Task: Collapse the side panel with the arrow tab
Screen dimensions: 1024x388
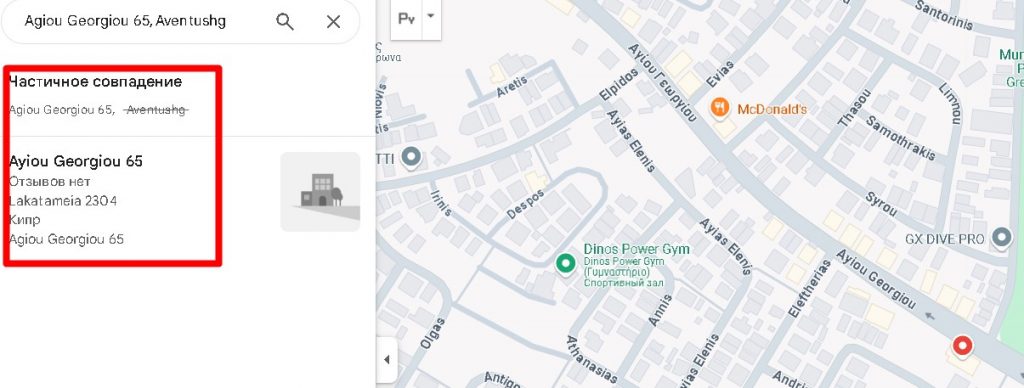Action: [x=387, y=359]
